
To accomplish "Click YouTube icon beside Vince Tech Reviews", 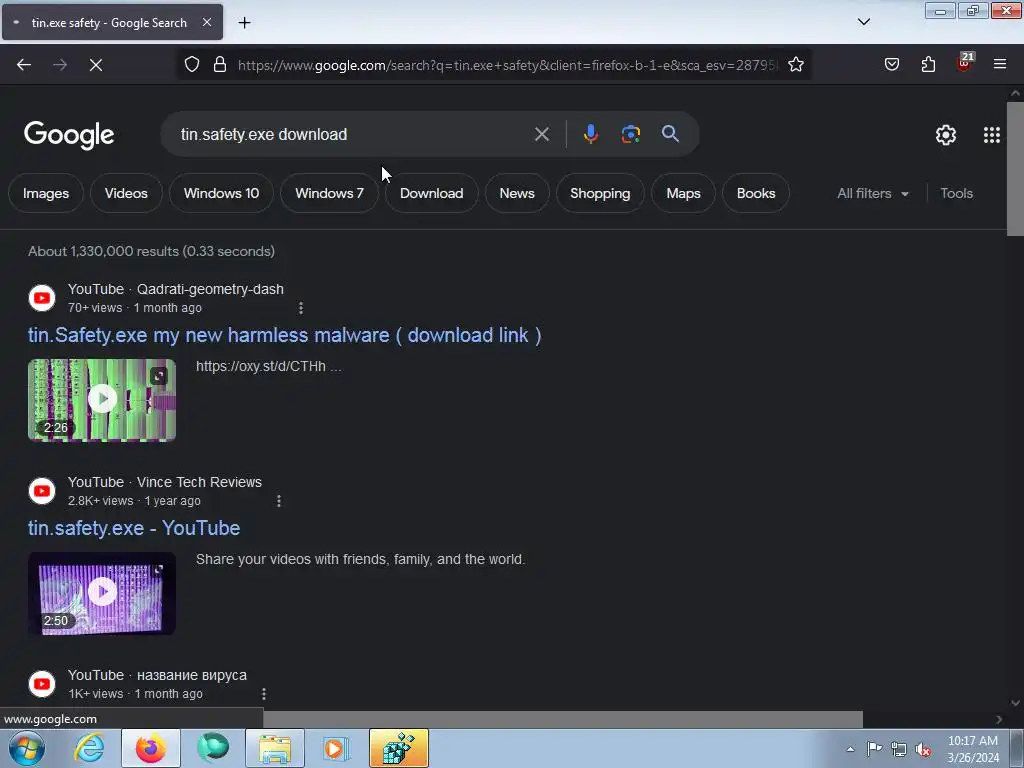I will pyautogui.click(x=42, y=491).
